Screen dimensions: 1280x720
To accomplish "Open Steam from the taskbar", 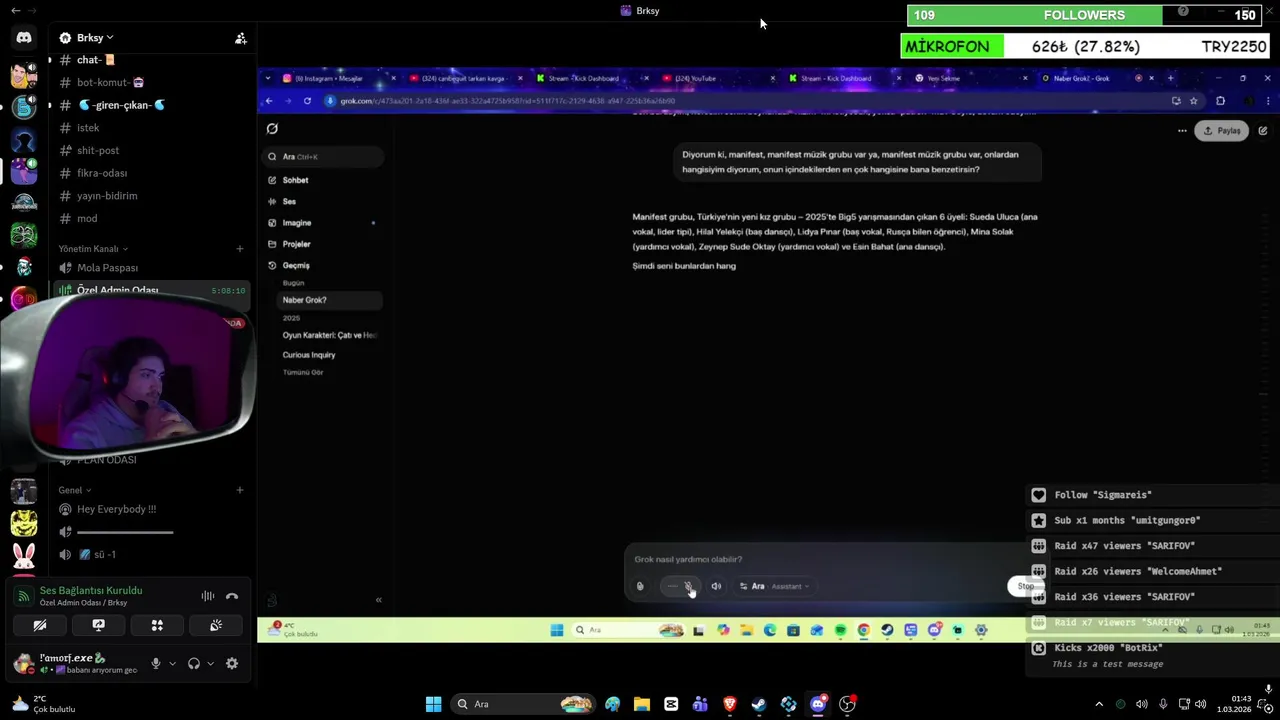I will pyautogui.click(x=759, y=704).
